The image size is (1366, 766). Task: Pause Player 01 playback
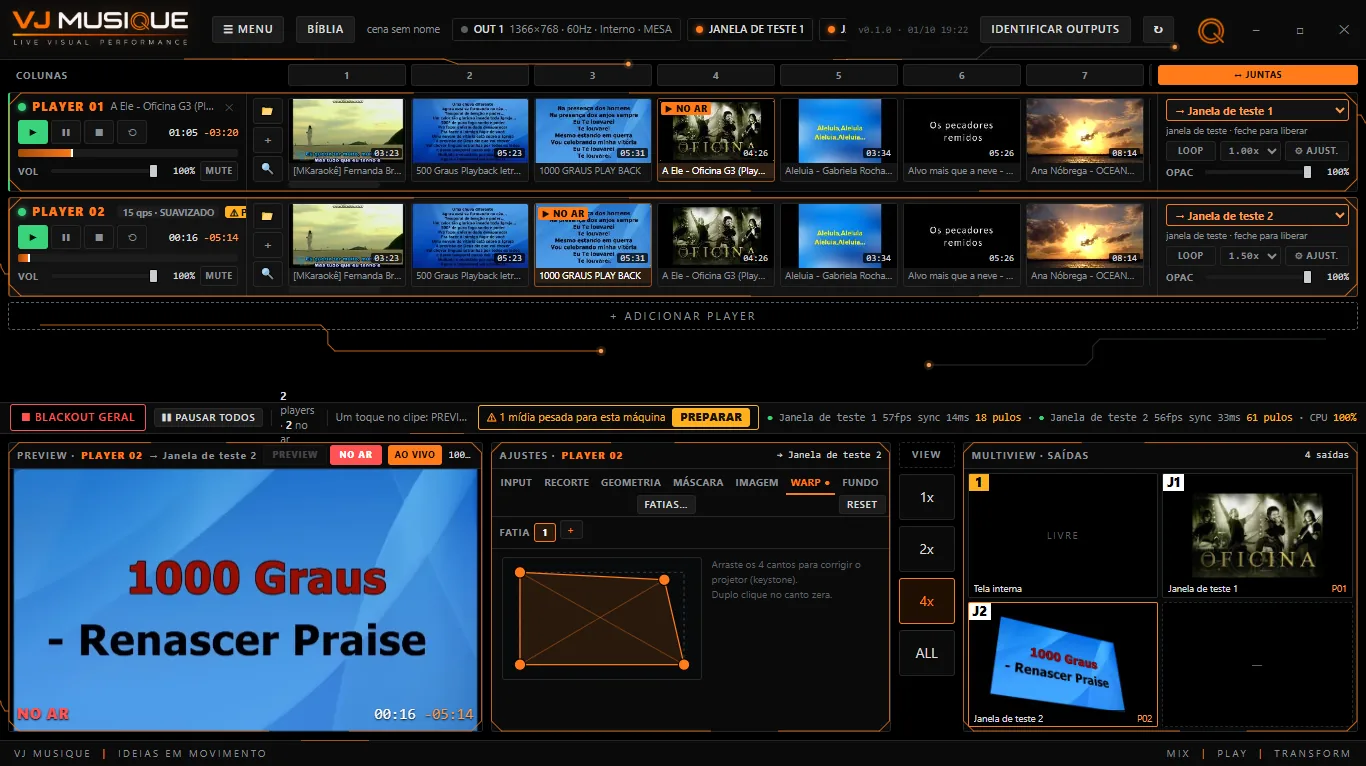66,132
